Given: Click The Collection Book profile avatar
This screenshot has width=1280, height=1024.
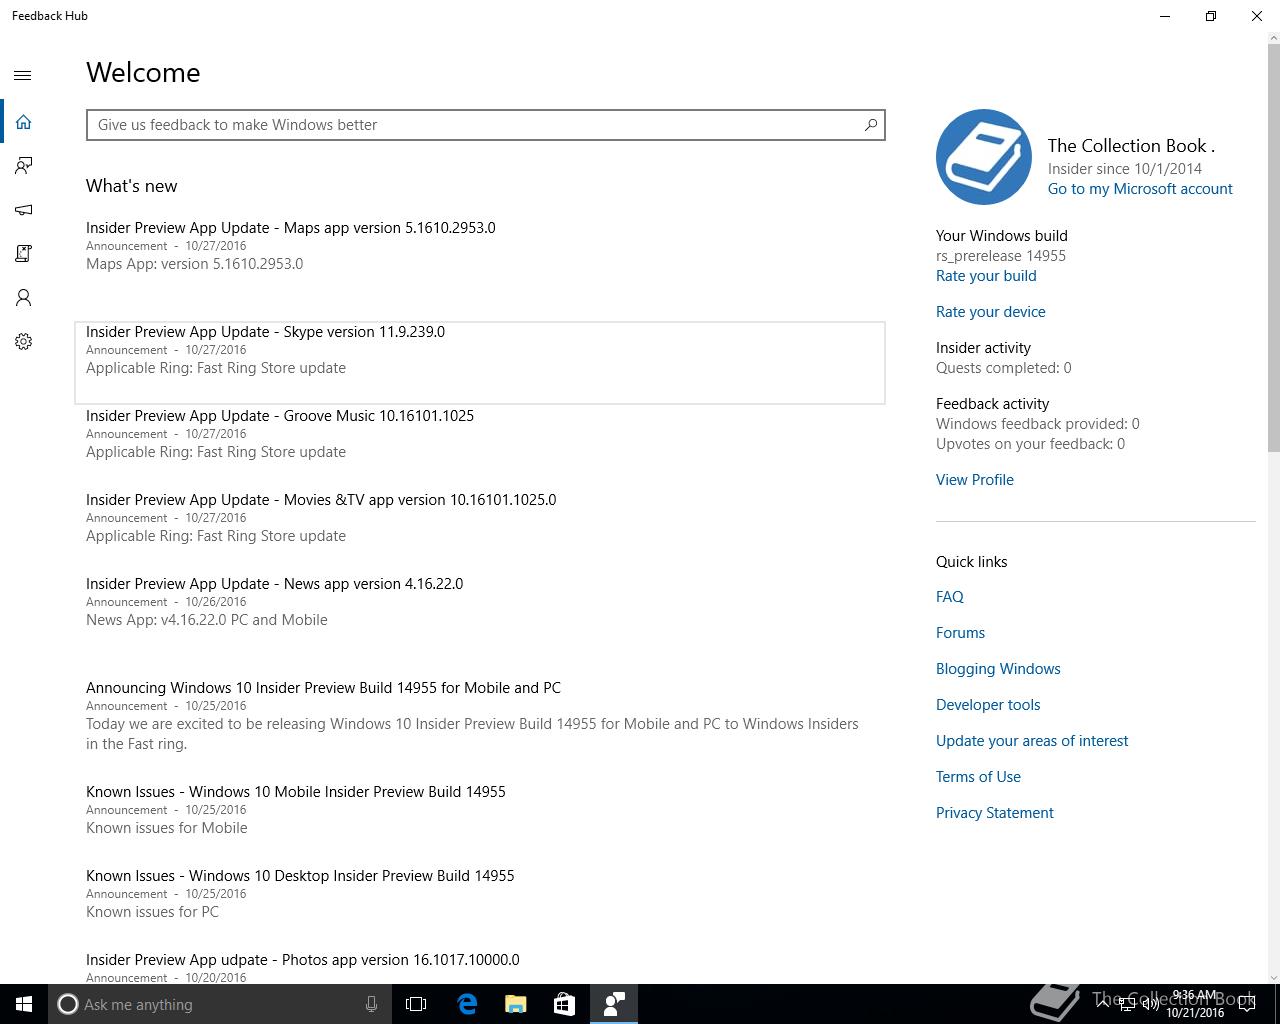Looking at the screenshot, I should click(x=984, y=157).
